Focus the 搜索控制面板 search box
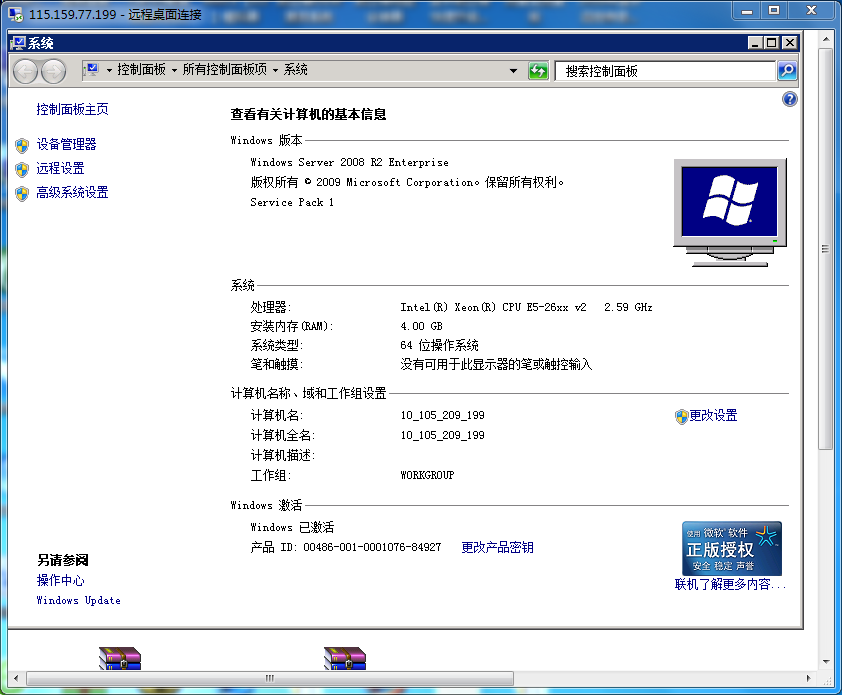Screen dimensions: 842x695 click(665, 71)
